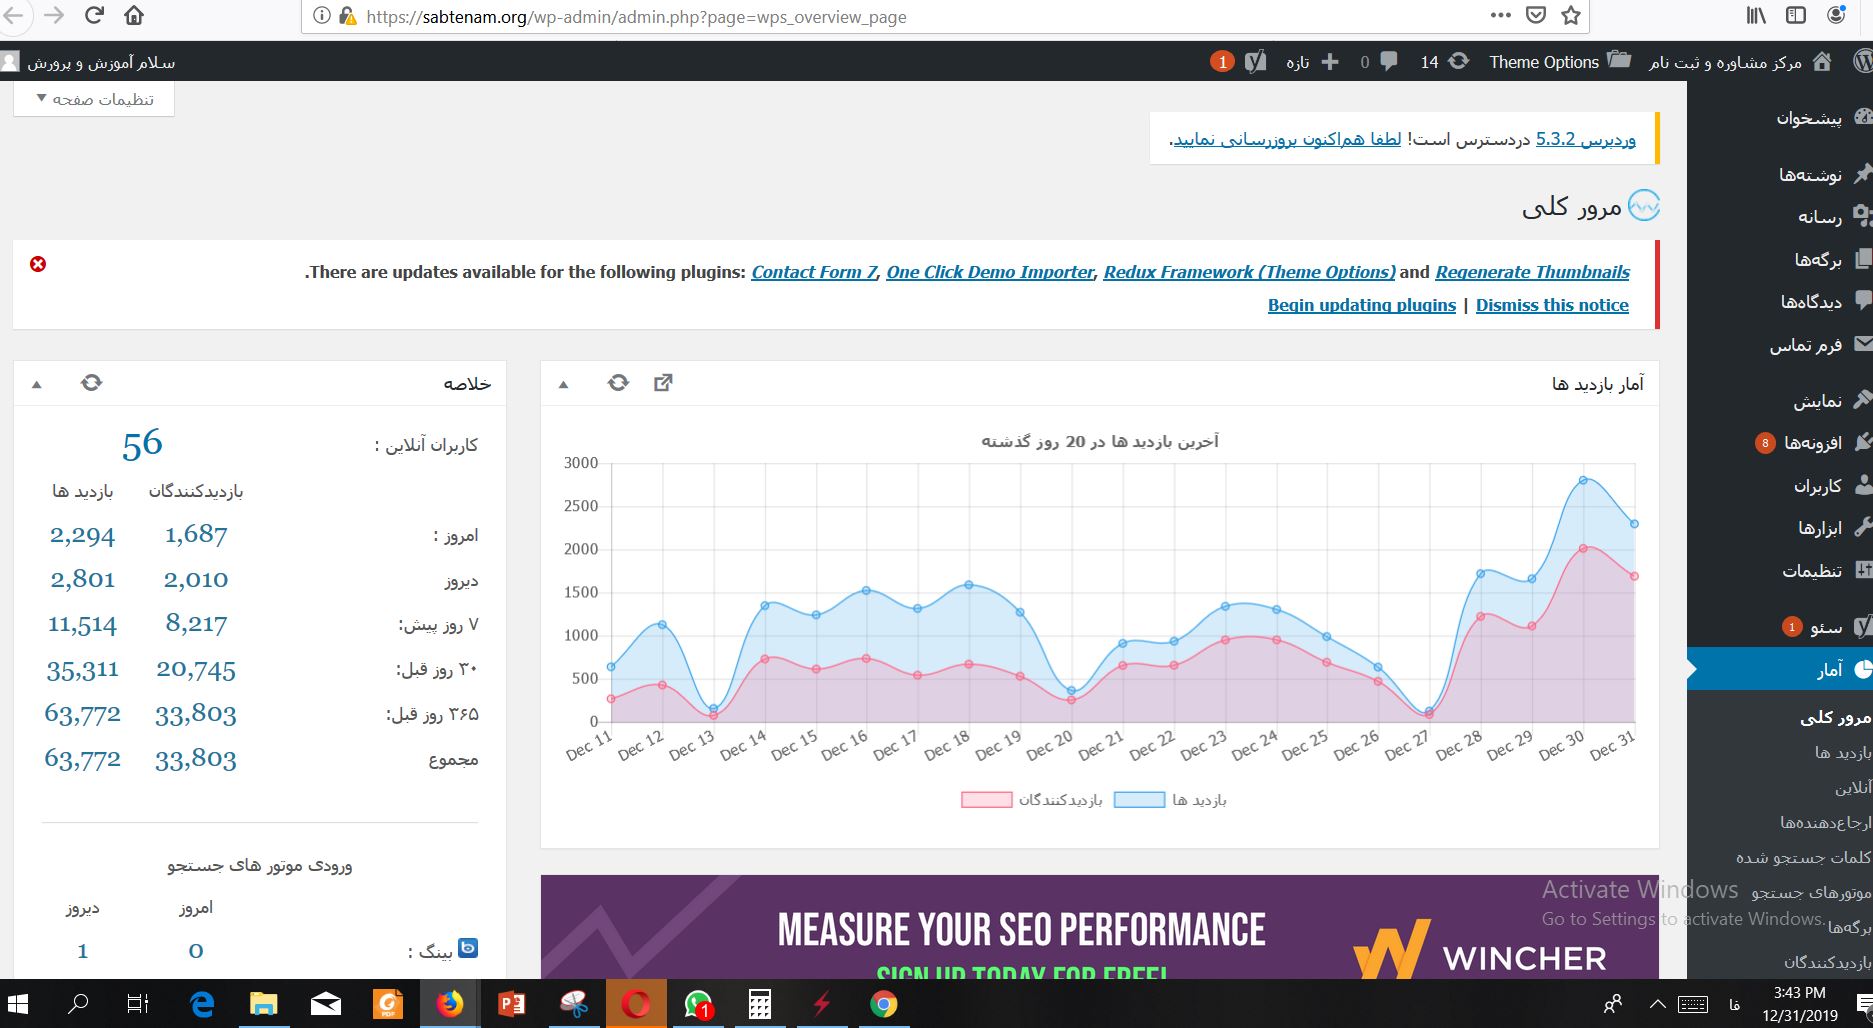Open the Contact Form 7 update link
Viewport: 1873px width, 1028px height.
[x=814, y=272]
